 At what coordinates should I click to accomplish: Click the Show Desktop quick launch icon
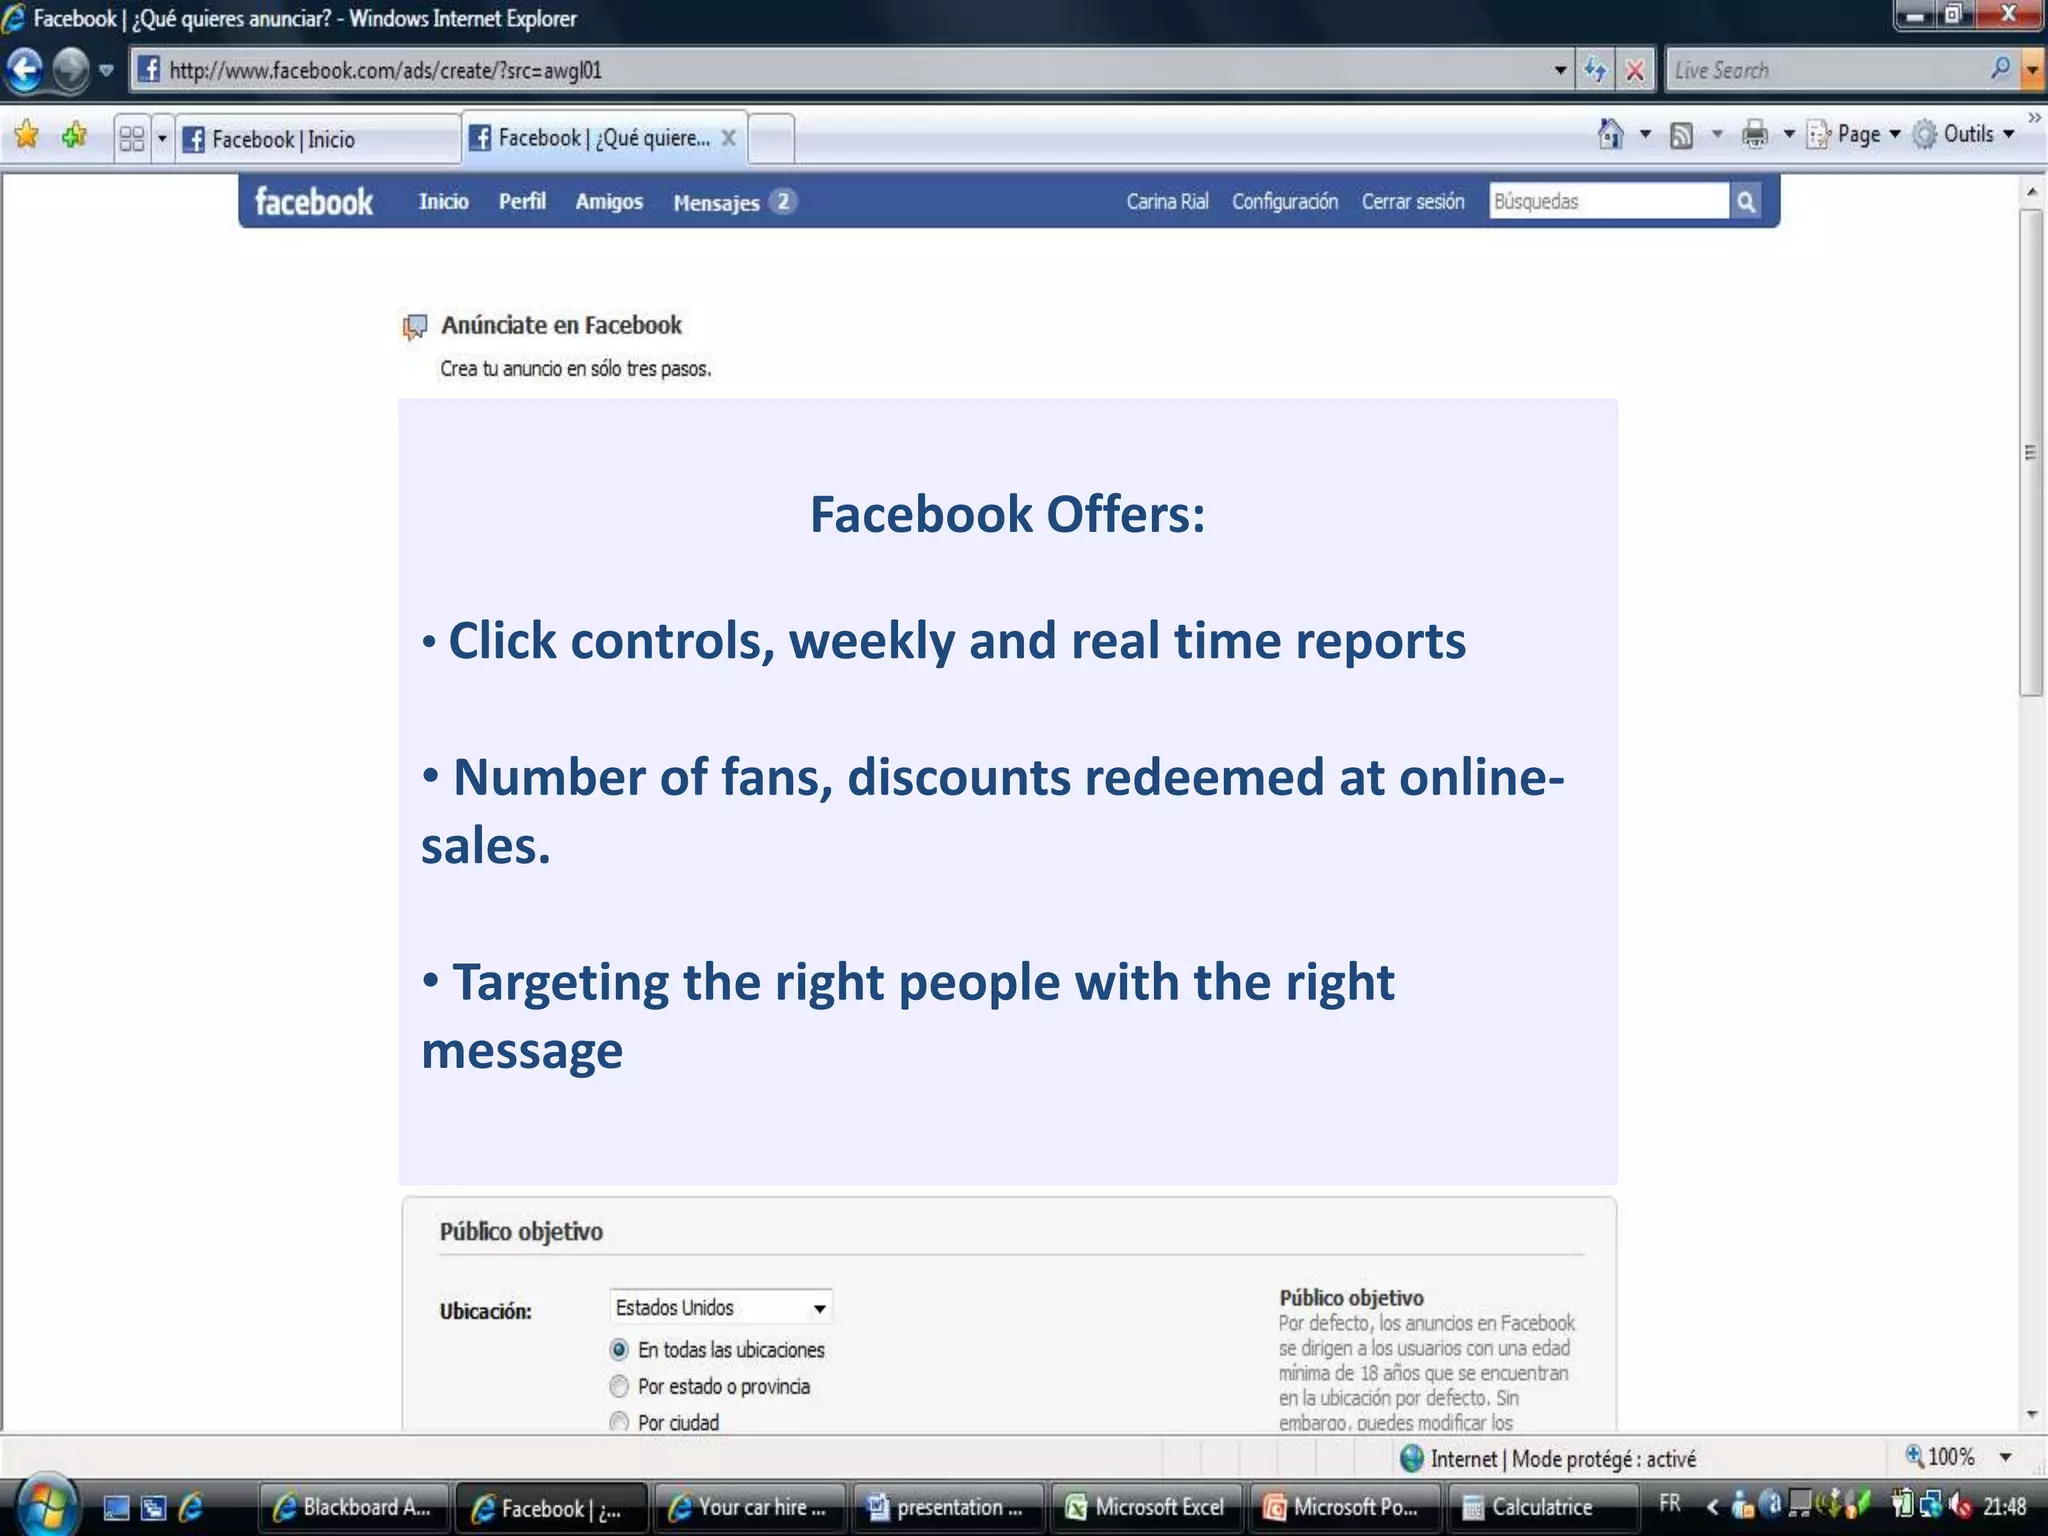(x=116, y=1507)
